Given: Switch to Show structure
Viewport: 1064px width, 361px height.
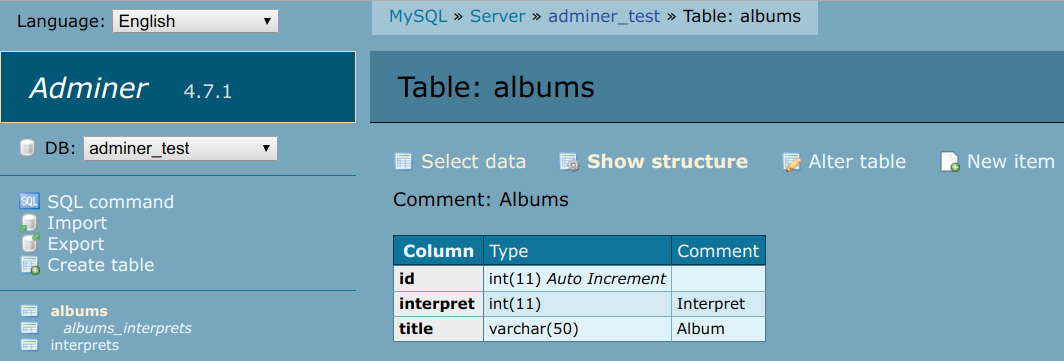Looking at the screenshot, I should 667,162.
